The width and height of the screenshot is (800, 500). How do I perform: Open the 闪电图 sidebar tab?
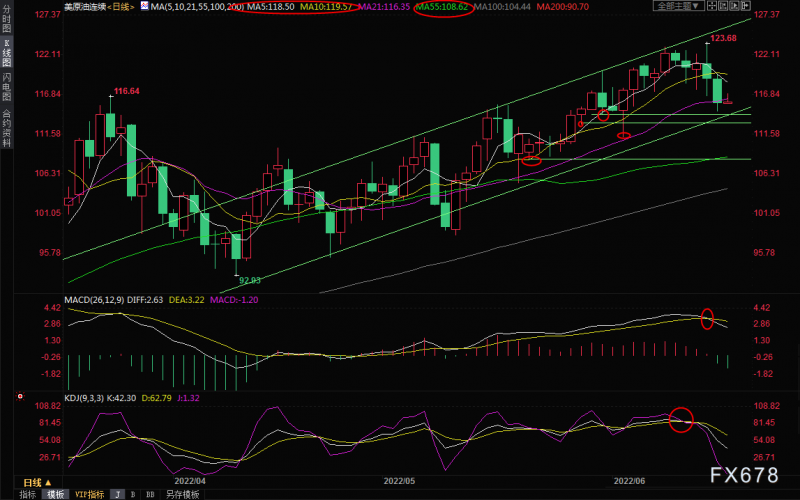[x=7, y=87]
